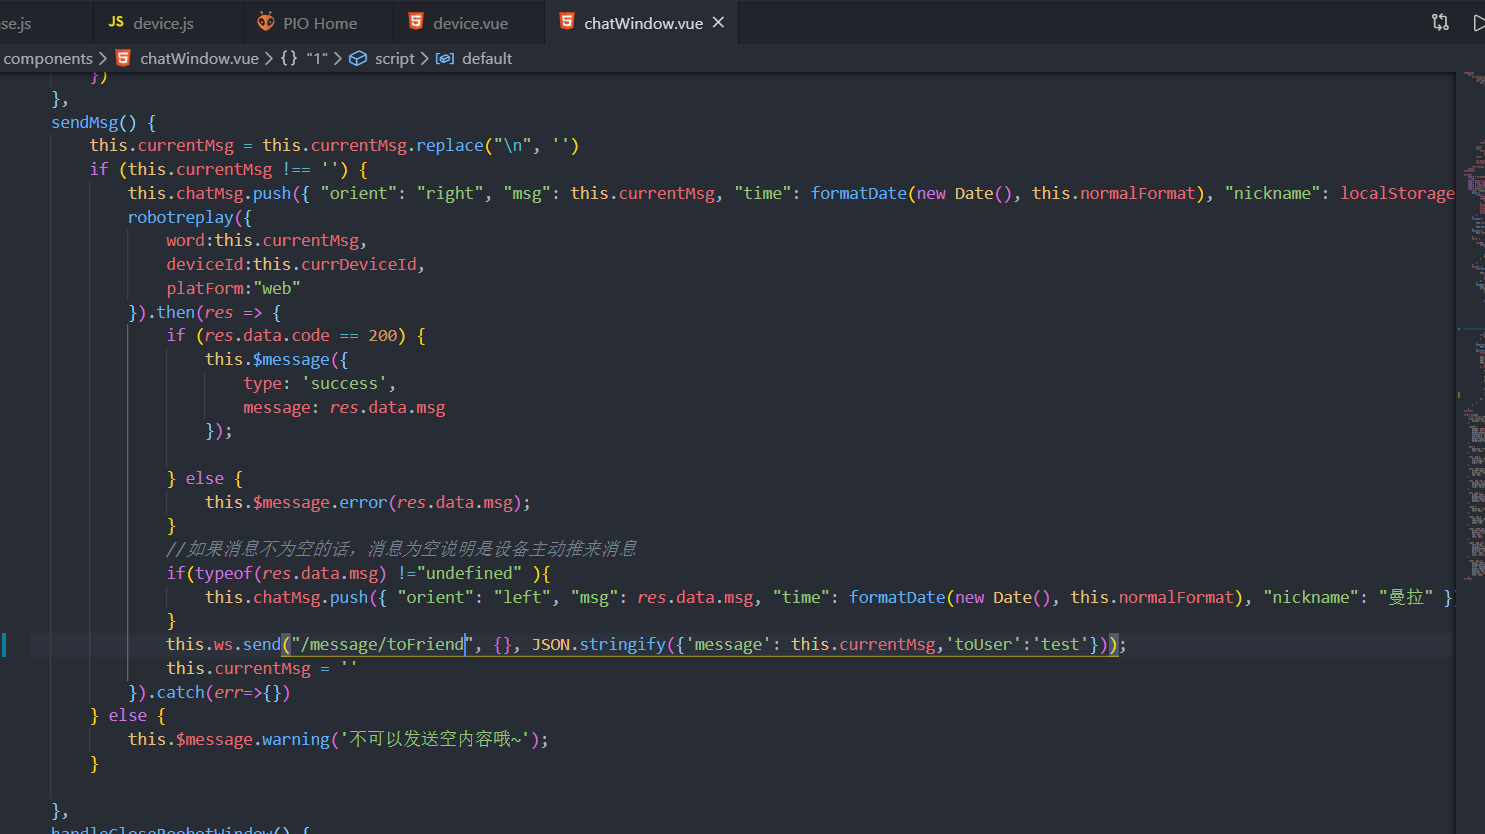Click the PlatformIO icon on PIO Home tab
1485x834 pixels.
[265, 22]
